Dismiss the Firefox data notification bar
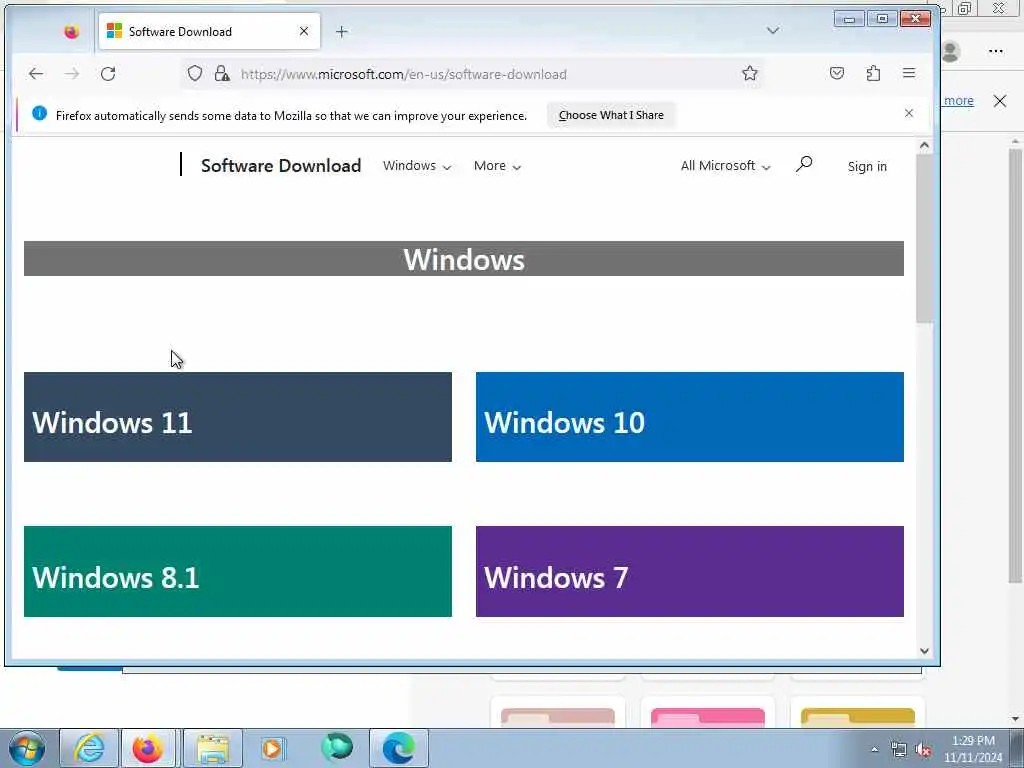 click(909, 113)
